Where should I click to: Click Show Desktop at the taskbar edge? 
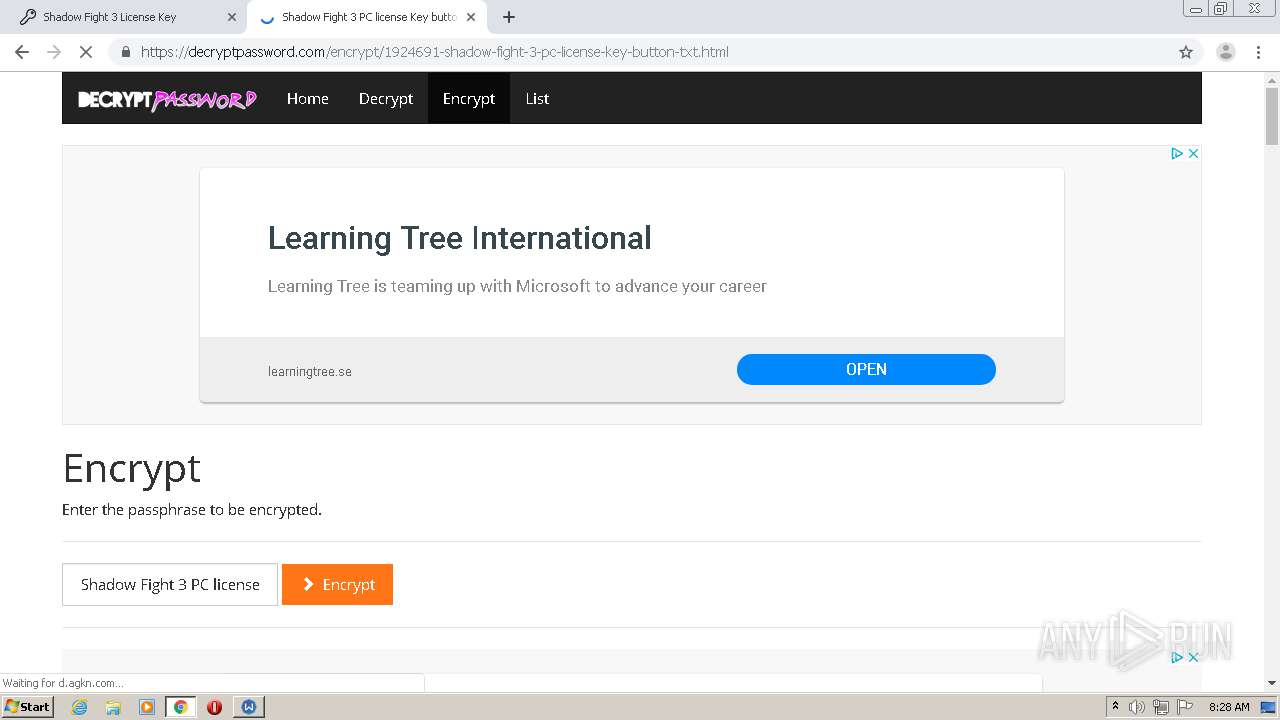pos(1268,707)
